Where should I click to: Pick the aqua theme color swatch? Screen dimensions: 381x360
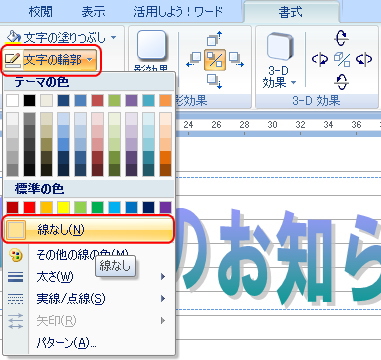148,100
